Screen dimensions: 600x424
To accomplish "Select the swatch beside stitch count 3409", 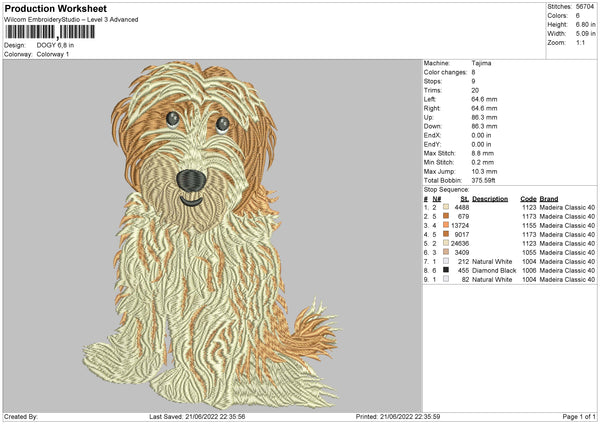I will (x=445, y=252).
